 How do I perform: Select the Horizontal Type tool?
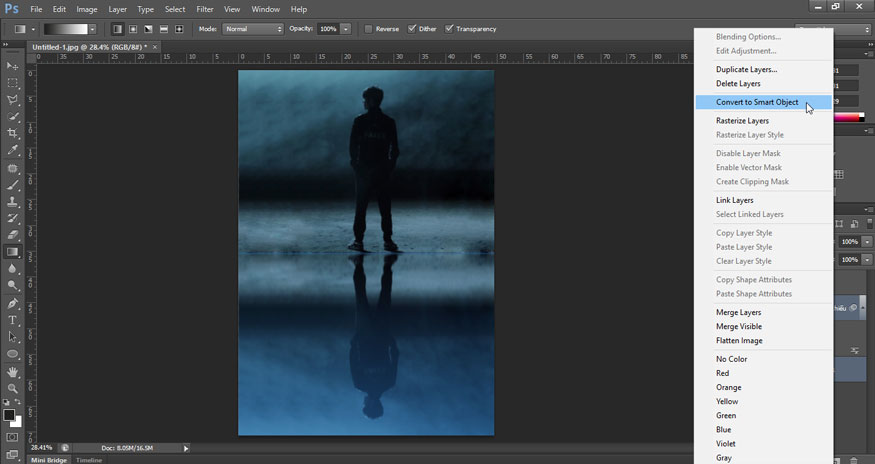[x=12, y=320]
